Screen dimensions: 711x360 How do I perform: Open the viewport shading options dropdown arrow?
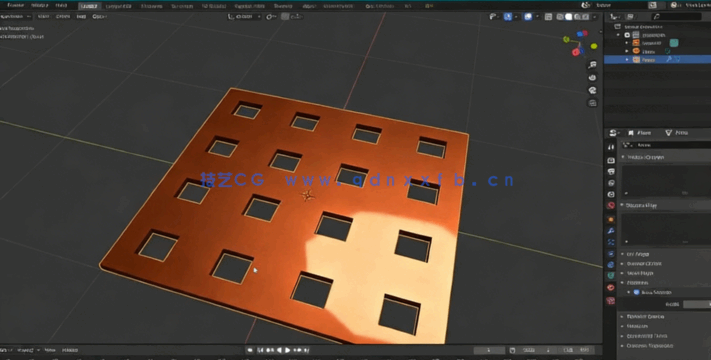click(595, 16)
